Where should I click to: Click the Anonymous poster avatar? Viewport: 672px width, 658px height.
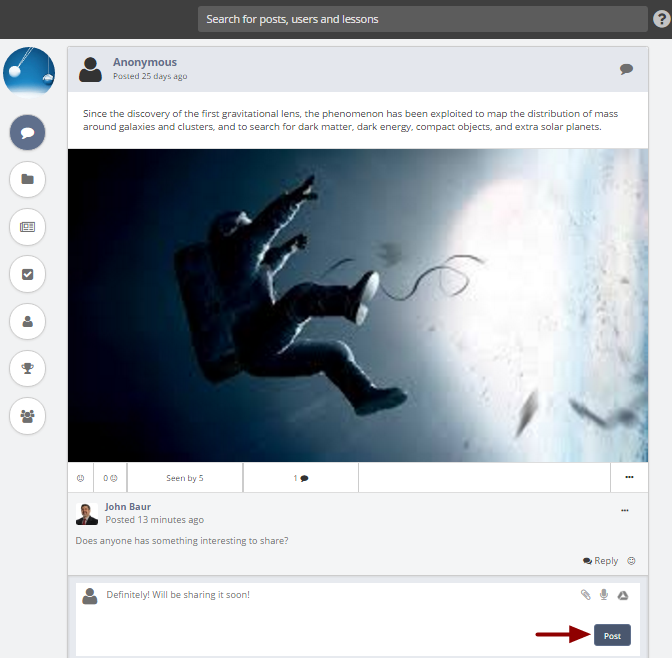pos(90,69)
